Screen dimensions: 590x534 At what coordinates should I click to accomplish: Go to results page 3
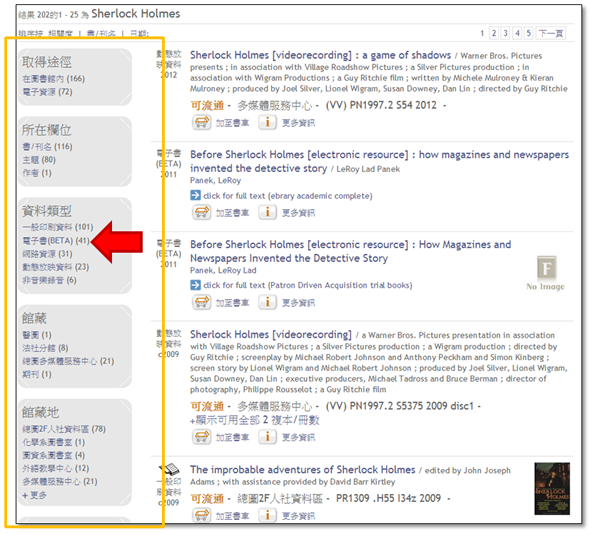tap(505, 33)
